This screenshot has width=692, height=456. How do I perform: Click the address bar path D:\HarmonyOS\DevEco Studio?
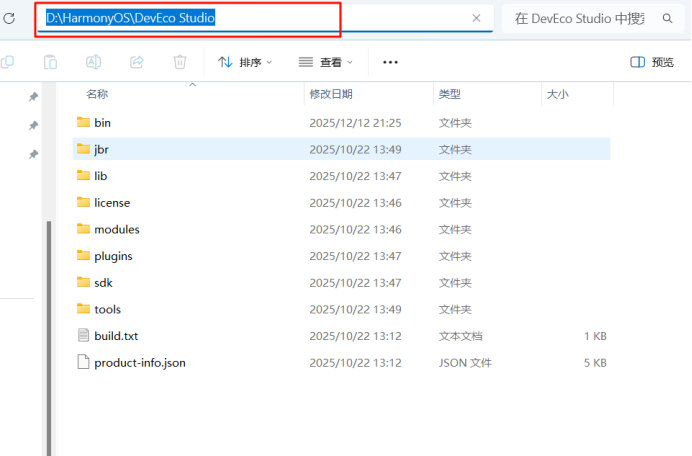[x=131, y=18]
